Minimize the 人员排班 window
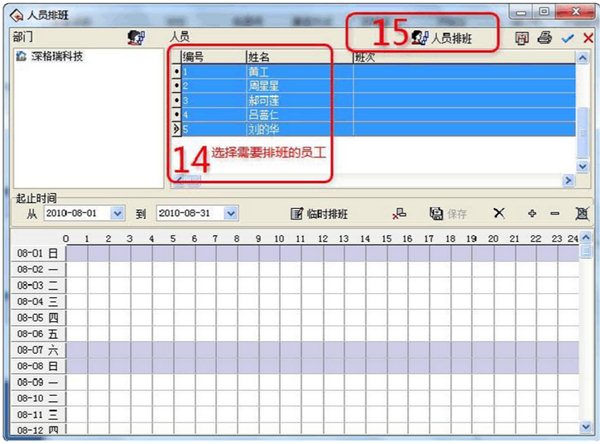The image size is (600, 444). (x=521, y=13)
